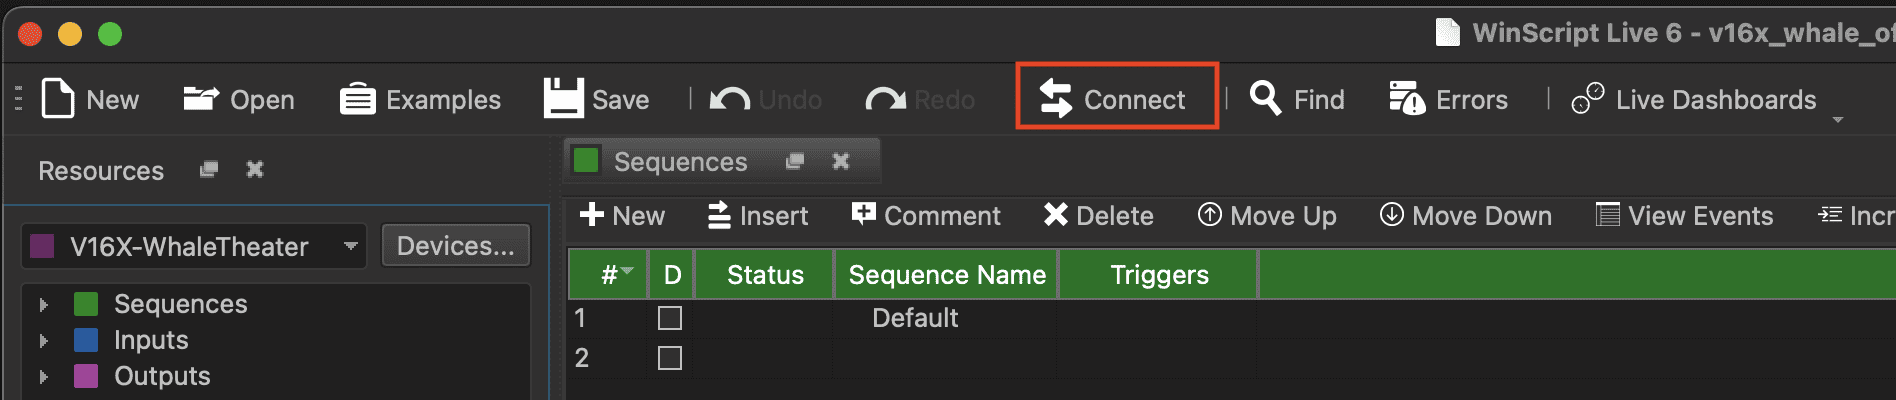1896x400 pixels.
Task: Sort by the Sequence Name column header
Action: [946, 275]
